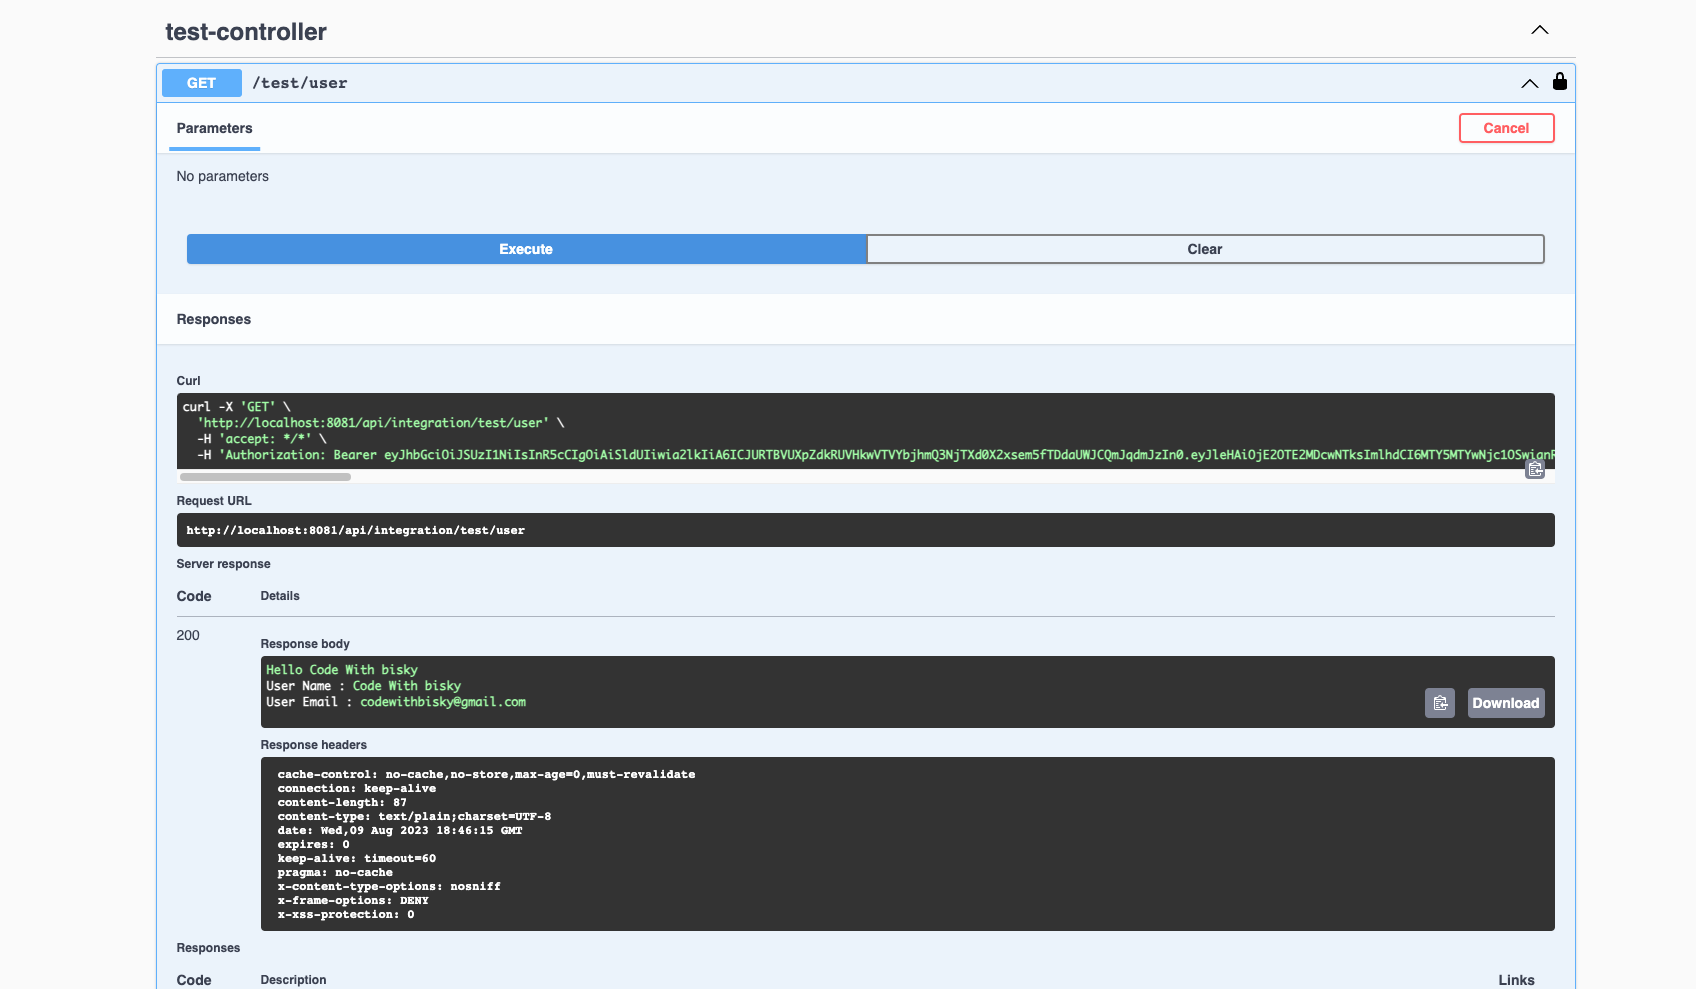The width and height of the screenshot is (1696, 989).
Task: Click the curl command horizontal scrollbar
Action: click(x=265, y=477)
